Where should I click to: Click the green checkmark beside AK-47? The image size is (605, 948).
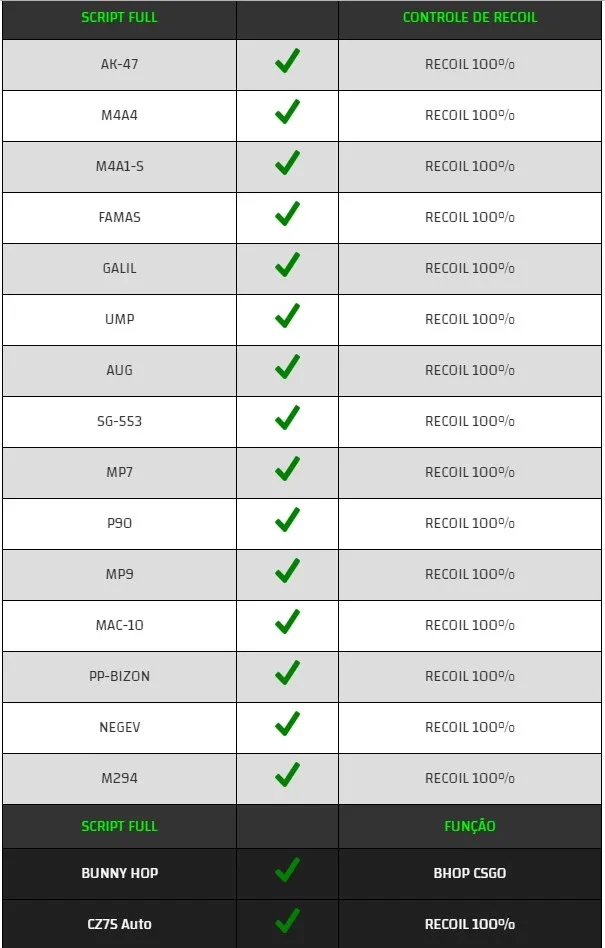click(287, 62)
